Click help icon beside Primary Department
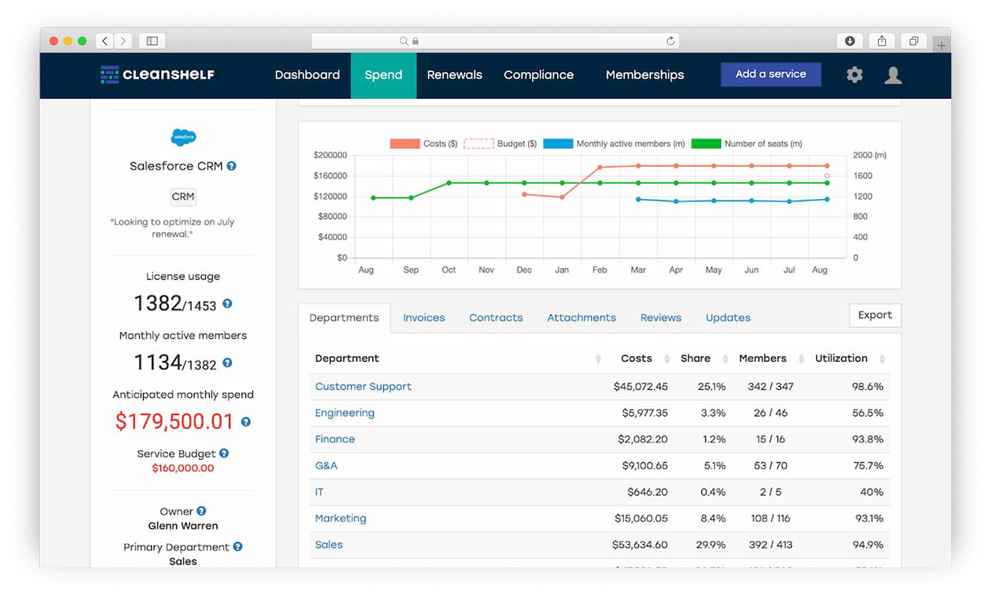 point(238,547)
